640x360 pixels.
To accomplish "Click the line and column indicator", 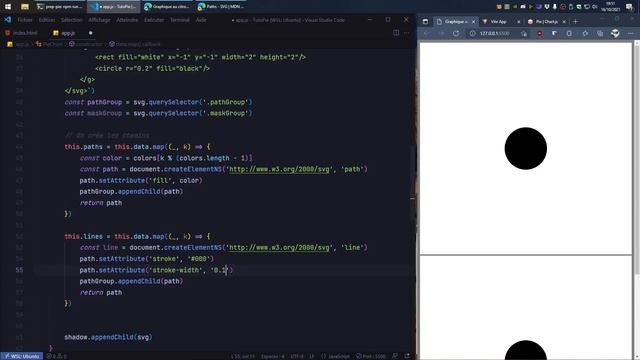I will 242,356.
